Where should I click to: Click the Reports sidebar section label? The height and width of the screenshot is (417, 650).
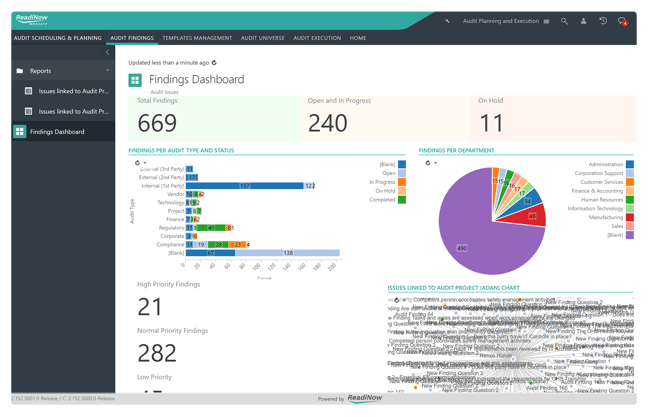pyautogui.click(x=40, y=71)
